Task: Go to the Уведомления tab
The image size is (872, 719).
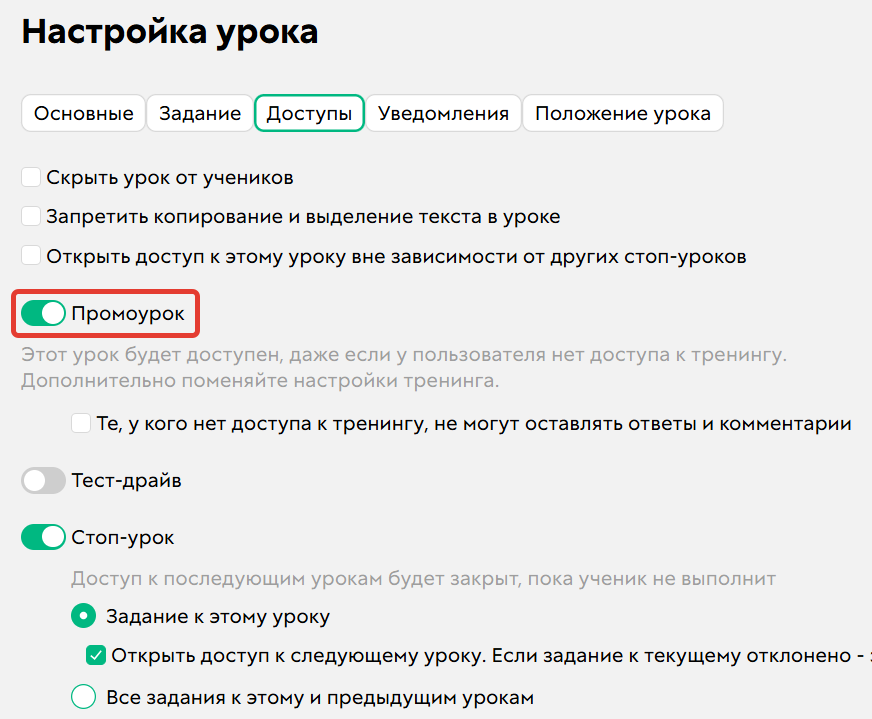Action: (x=443, y=113)
